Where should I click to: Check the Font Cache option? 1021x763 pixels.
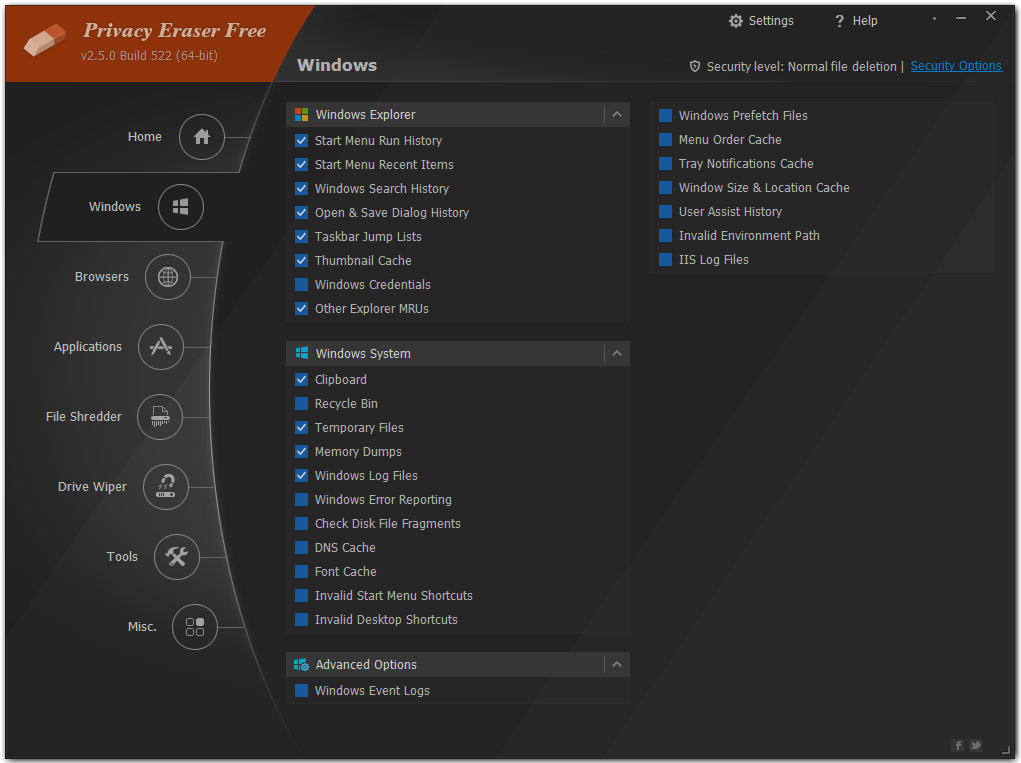click(301, 572)
